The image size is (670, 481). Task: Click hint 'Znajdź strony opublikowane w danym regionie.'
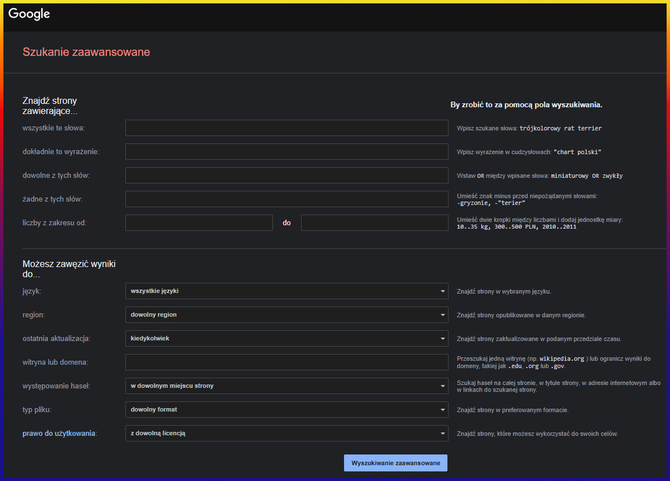click(x=521, y=315)
